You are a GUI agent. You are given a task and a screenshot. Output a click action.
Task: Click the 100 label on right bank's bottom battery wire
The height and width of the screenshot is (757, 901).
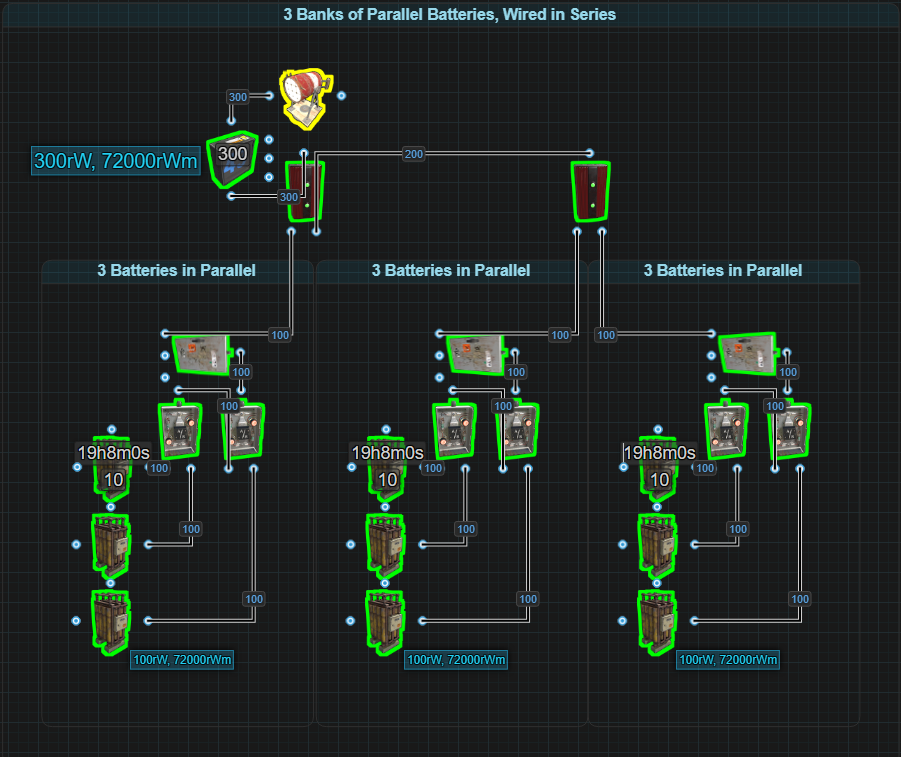[x=800, y=599]
